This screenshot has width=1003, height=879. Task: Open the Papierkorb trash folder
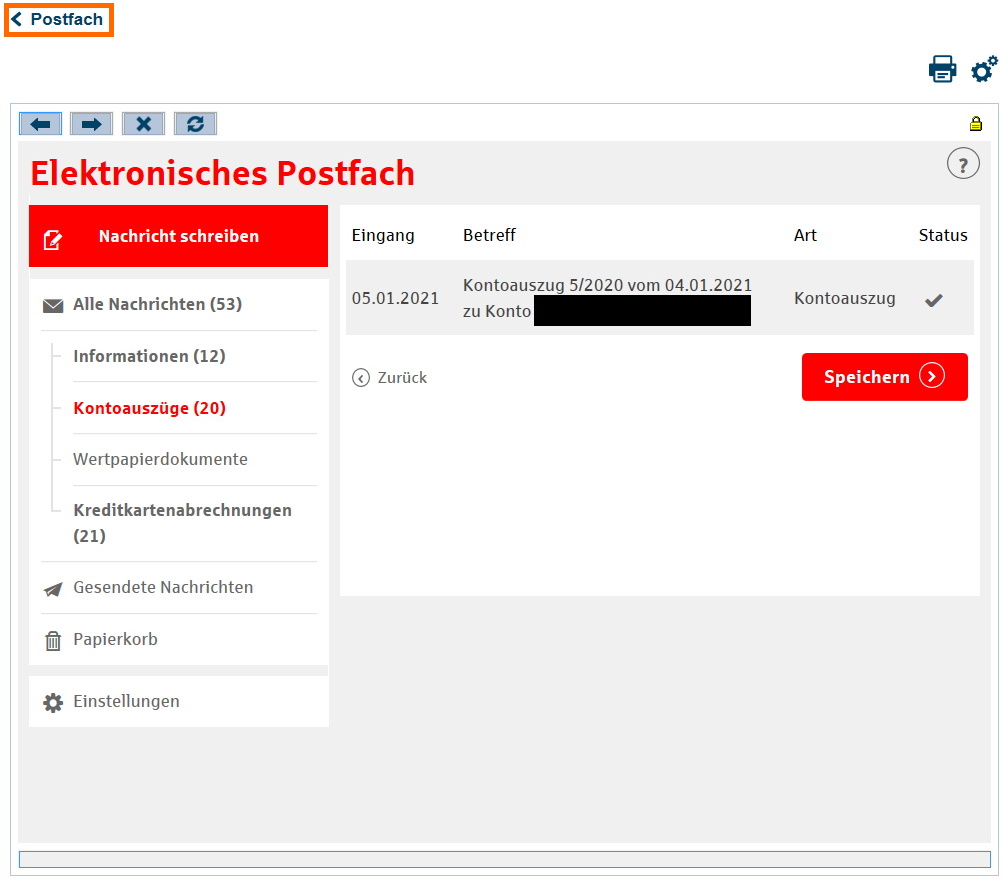pyautogui.click(x=115, y=640)
